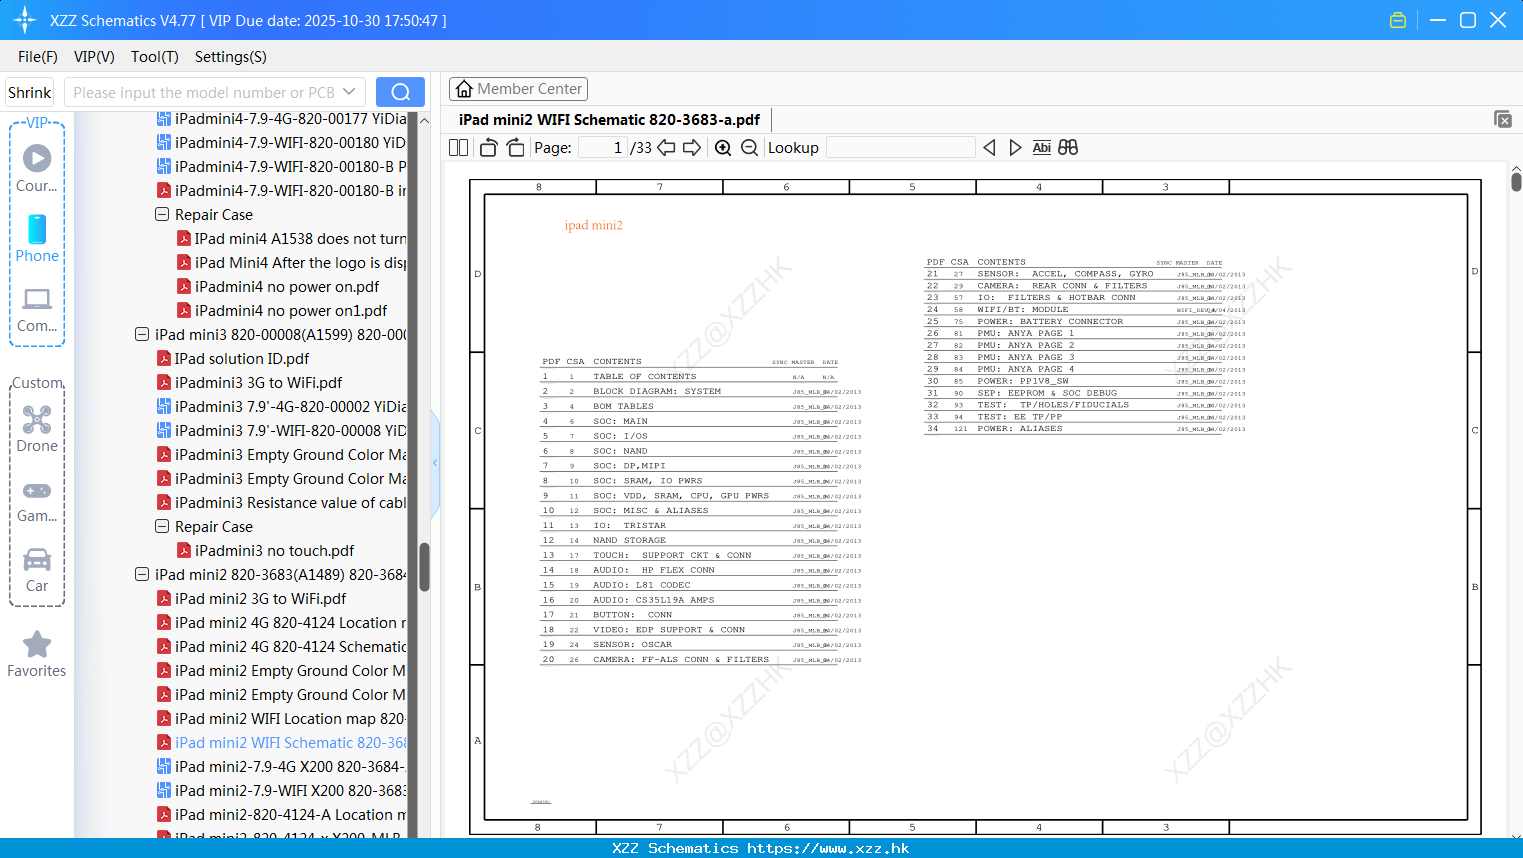Click the blue search button
The width and height of the screenshot is (1523, 858).
click(400, 92)
